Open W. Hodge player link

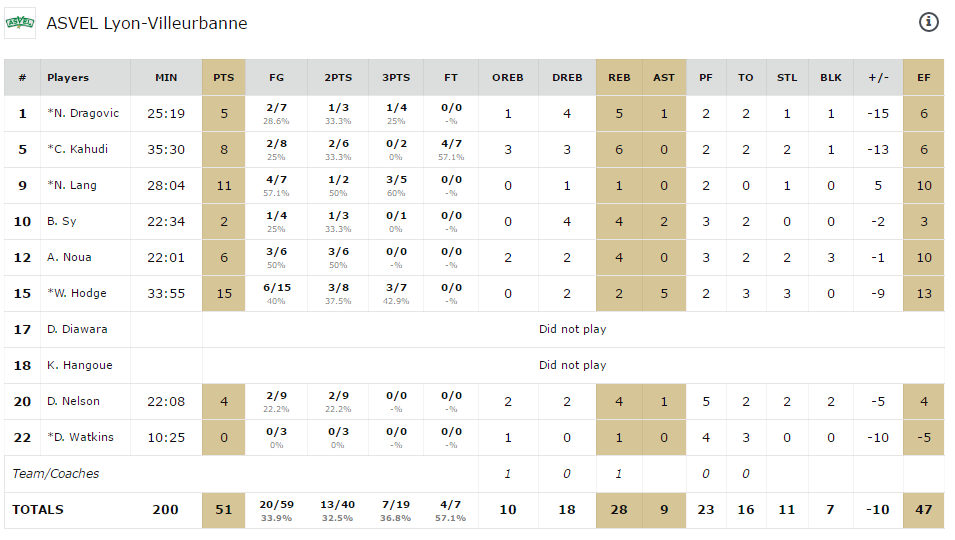pos(77,294)
